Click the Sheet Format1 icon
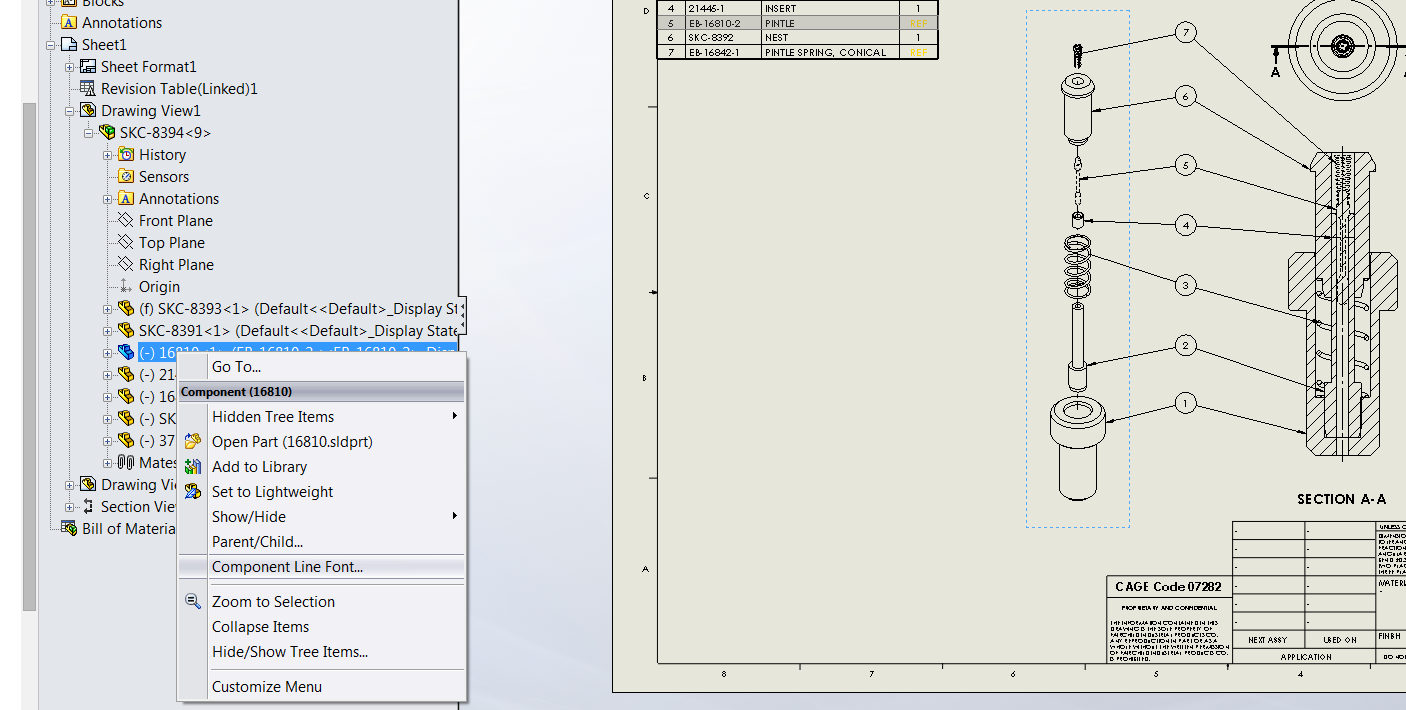Image resolution: width=1406 pixels, height=710 pixels. 88,66
